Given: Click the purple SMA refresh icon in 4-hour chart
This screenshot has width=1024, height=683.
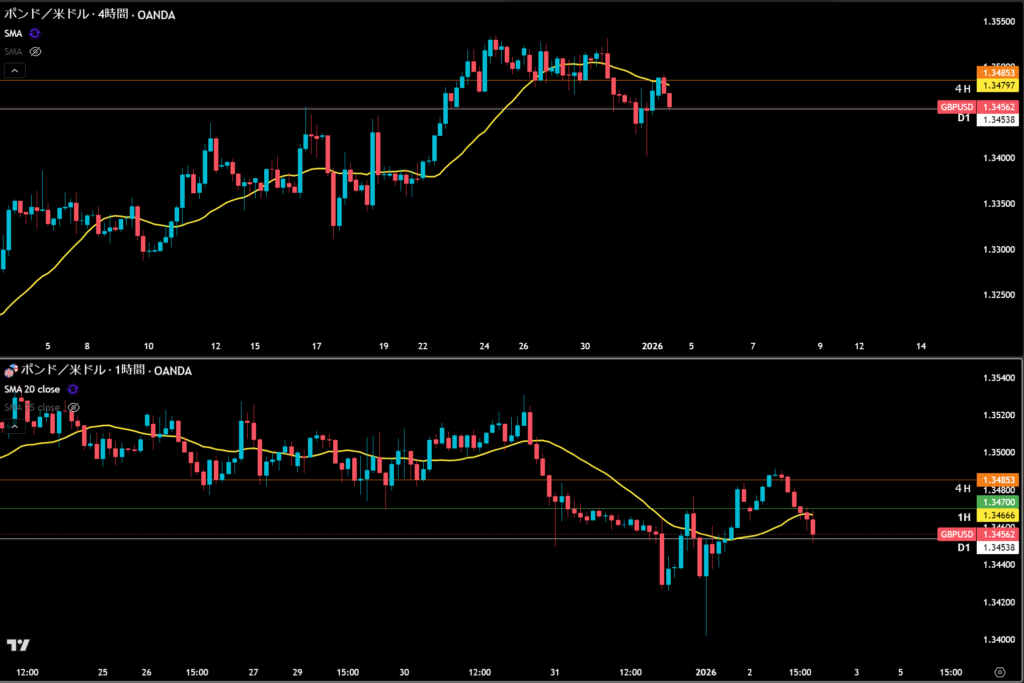Looking at the screenshot, I should point(36,33).
